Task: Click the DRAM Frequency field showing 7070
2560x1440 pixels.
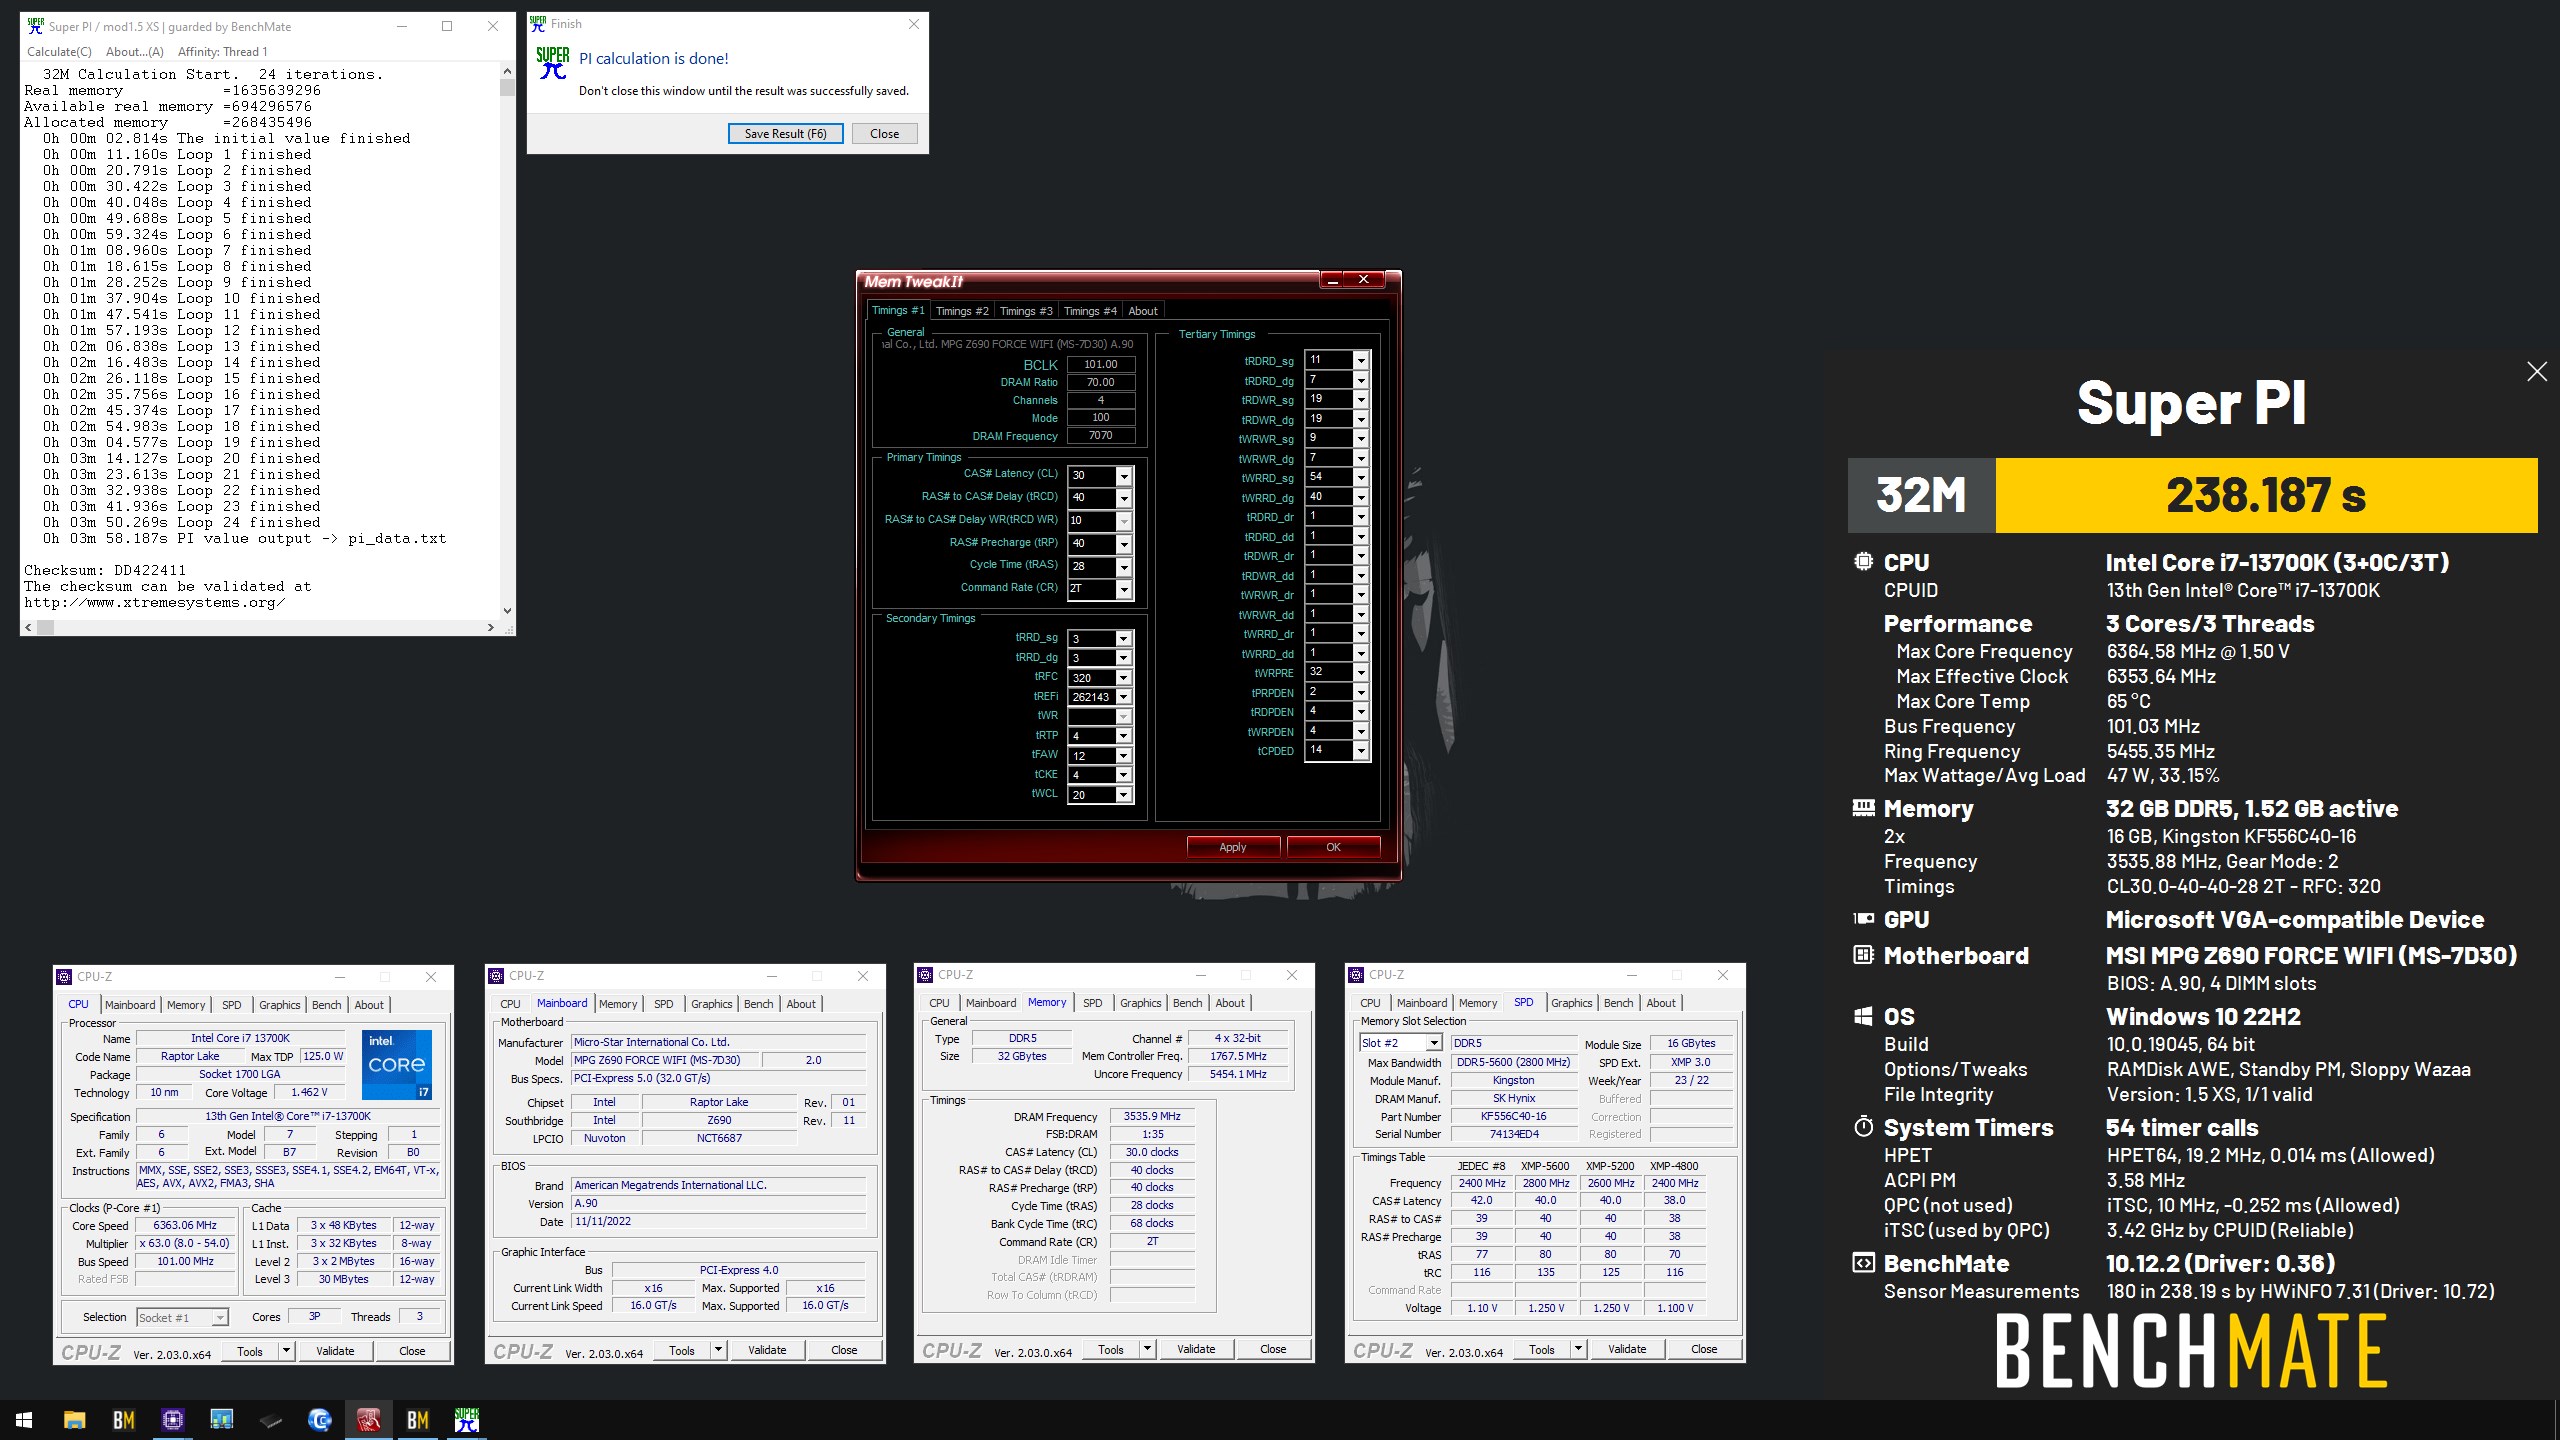Action: click(x=1101, y=436)
